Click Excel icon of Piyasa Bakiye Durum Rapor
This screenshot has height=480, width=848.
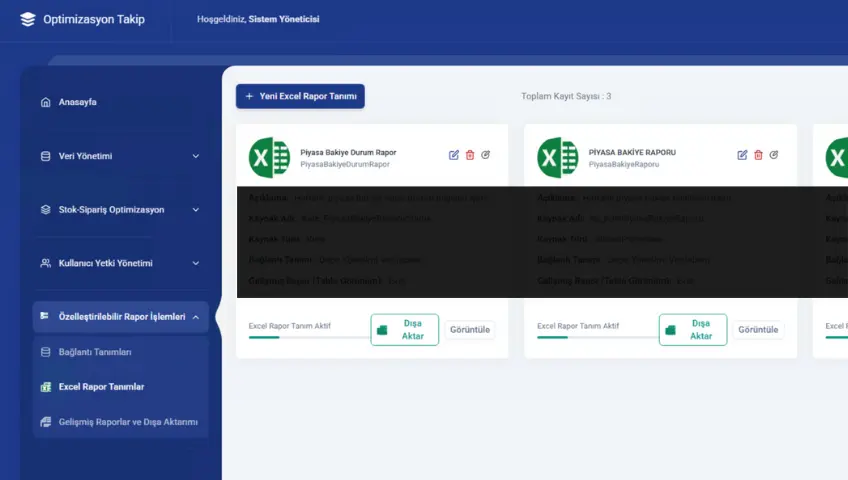tap(269, 157)
